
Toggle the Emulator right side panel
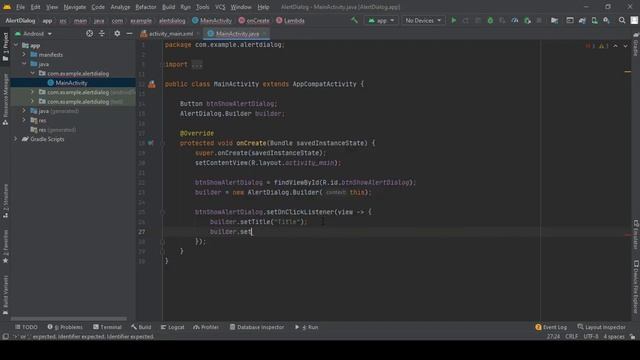(x=636, y=234)
